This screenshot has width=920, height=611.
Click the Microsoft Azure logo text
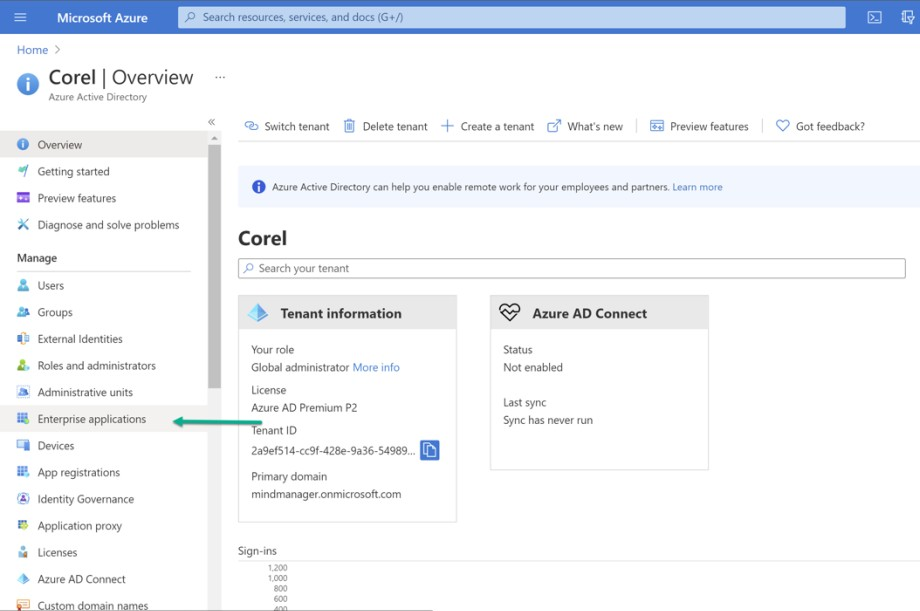[102, 18]
